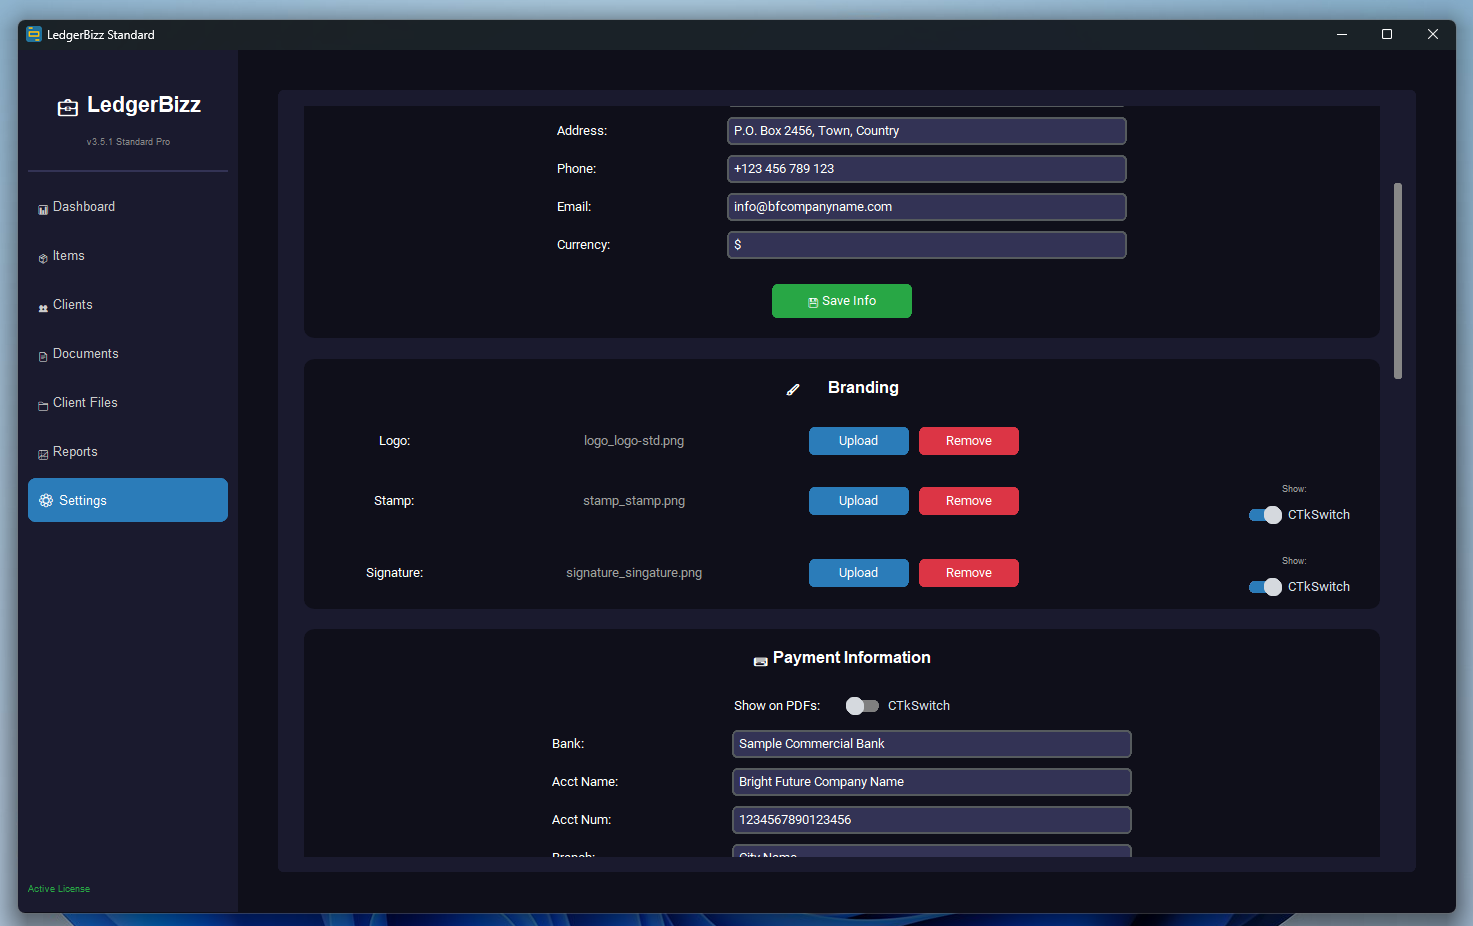Remove the Signature image
The width and height of the screenshot is (1473, 926).
969,573
